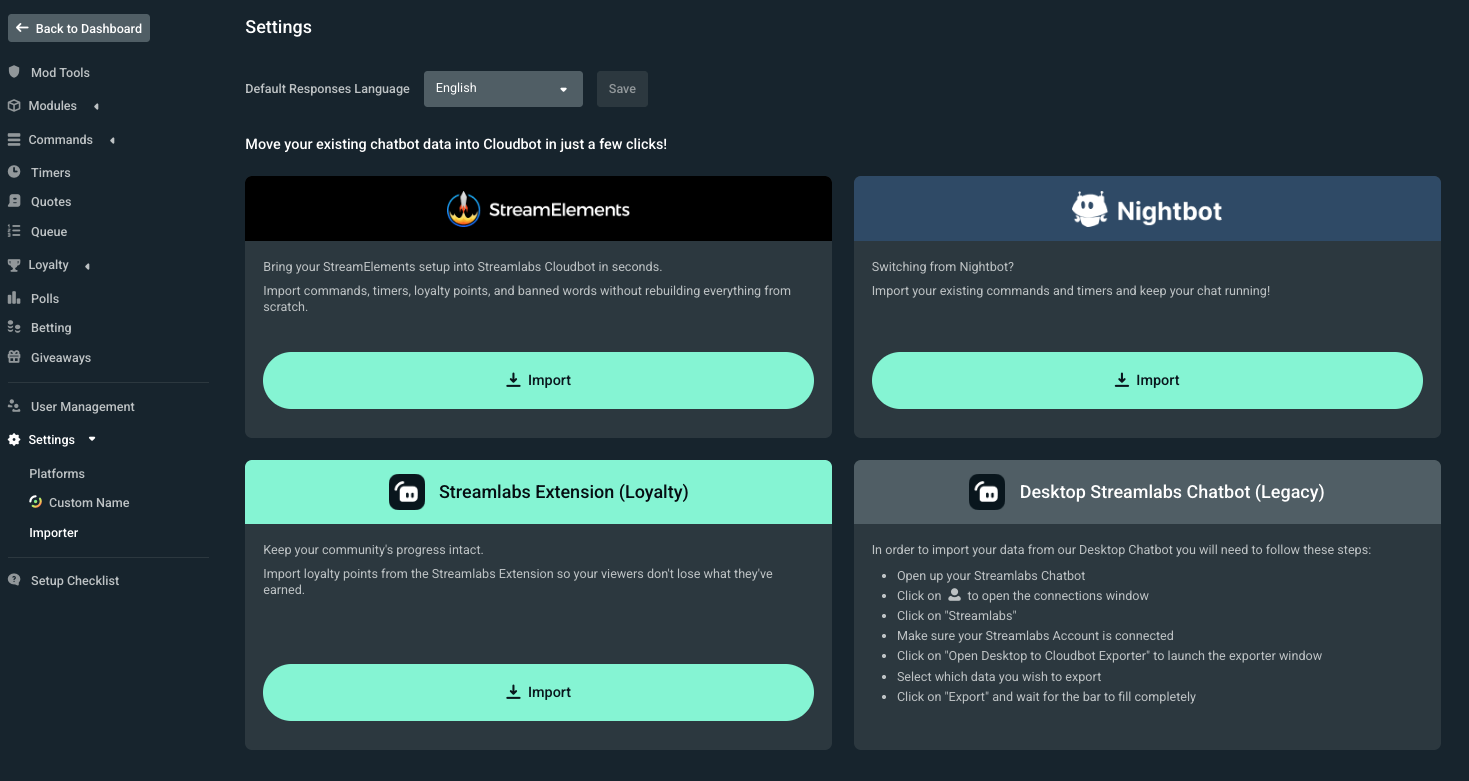Viewport: 1469px width, 781px height.
Task: Select the Importer submenu item
Action: click(x=54, y=533)
